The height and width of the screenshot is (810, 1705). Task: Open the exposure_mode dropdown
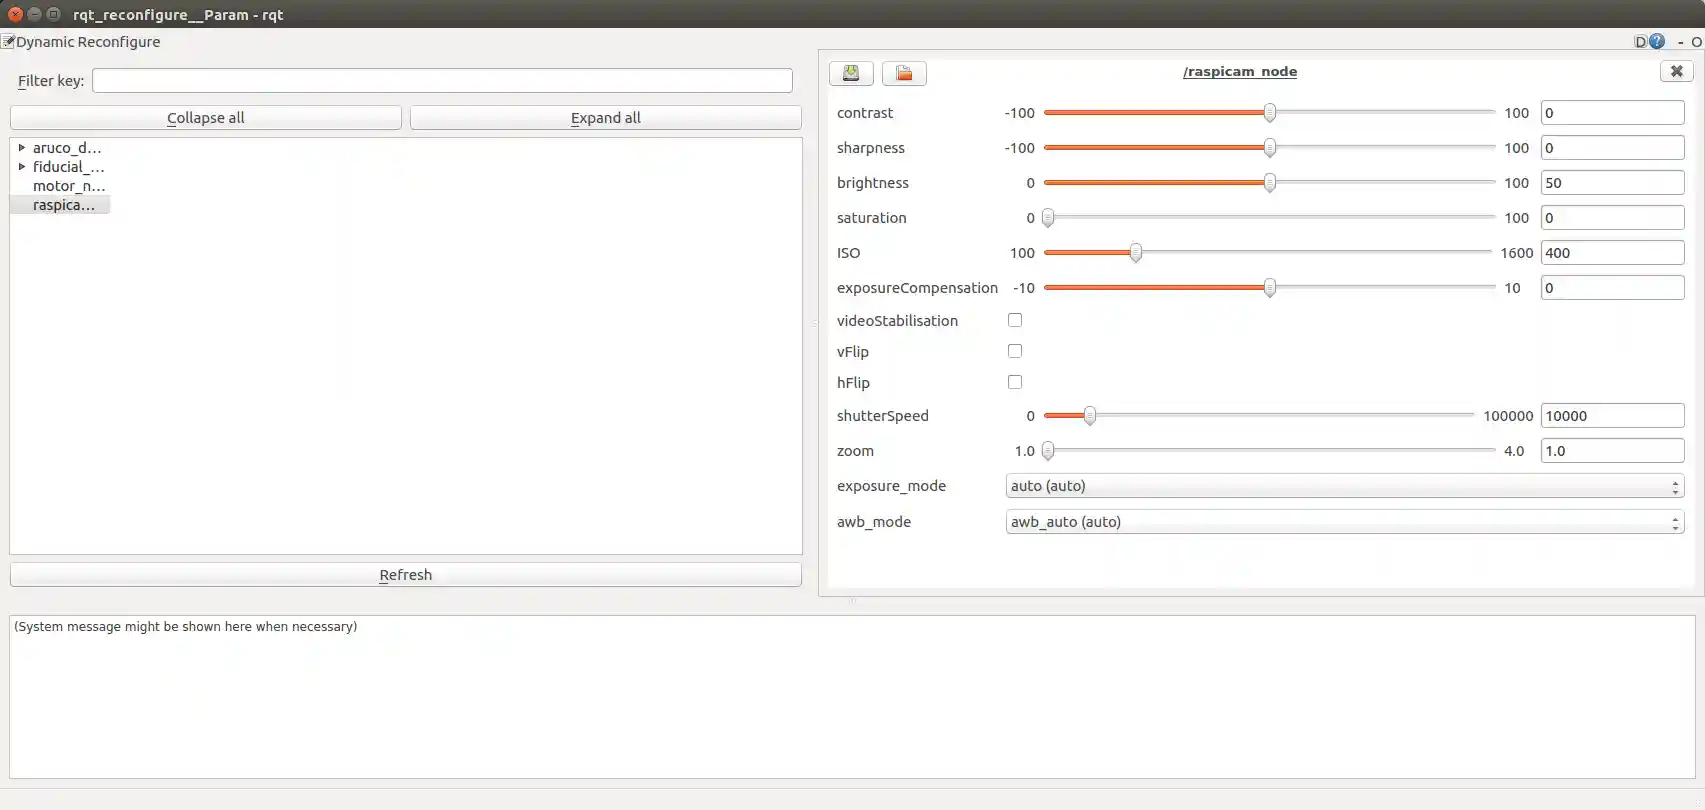tap(1345, 486)
